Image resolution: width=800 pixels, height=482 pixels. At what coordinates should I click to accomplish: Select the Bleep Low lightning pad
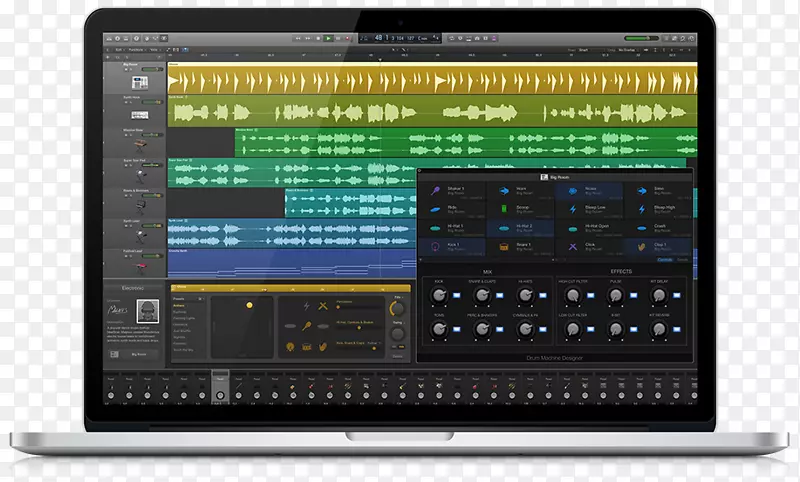tap(589, 209)
